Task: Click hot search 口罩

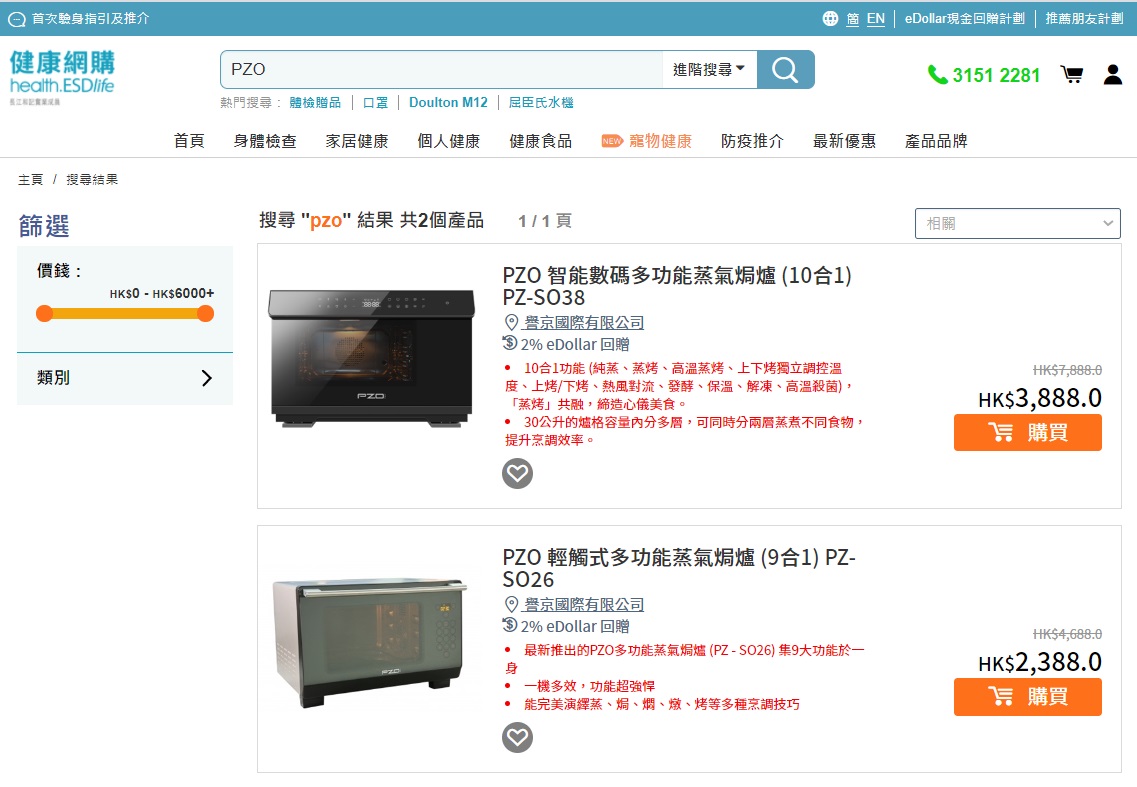Action: tap(375, 102)
